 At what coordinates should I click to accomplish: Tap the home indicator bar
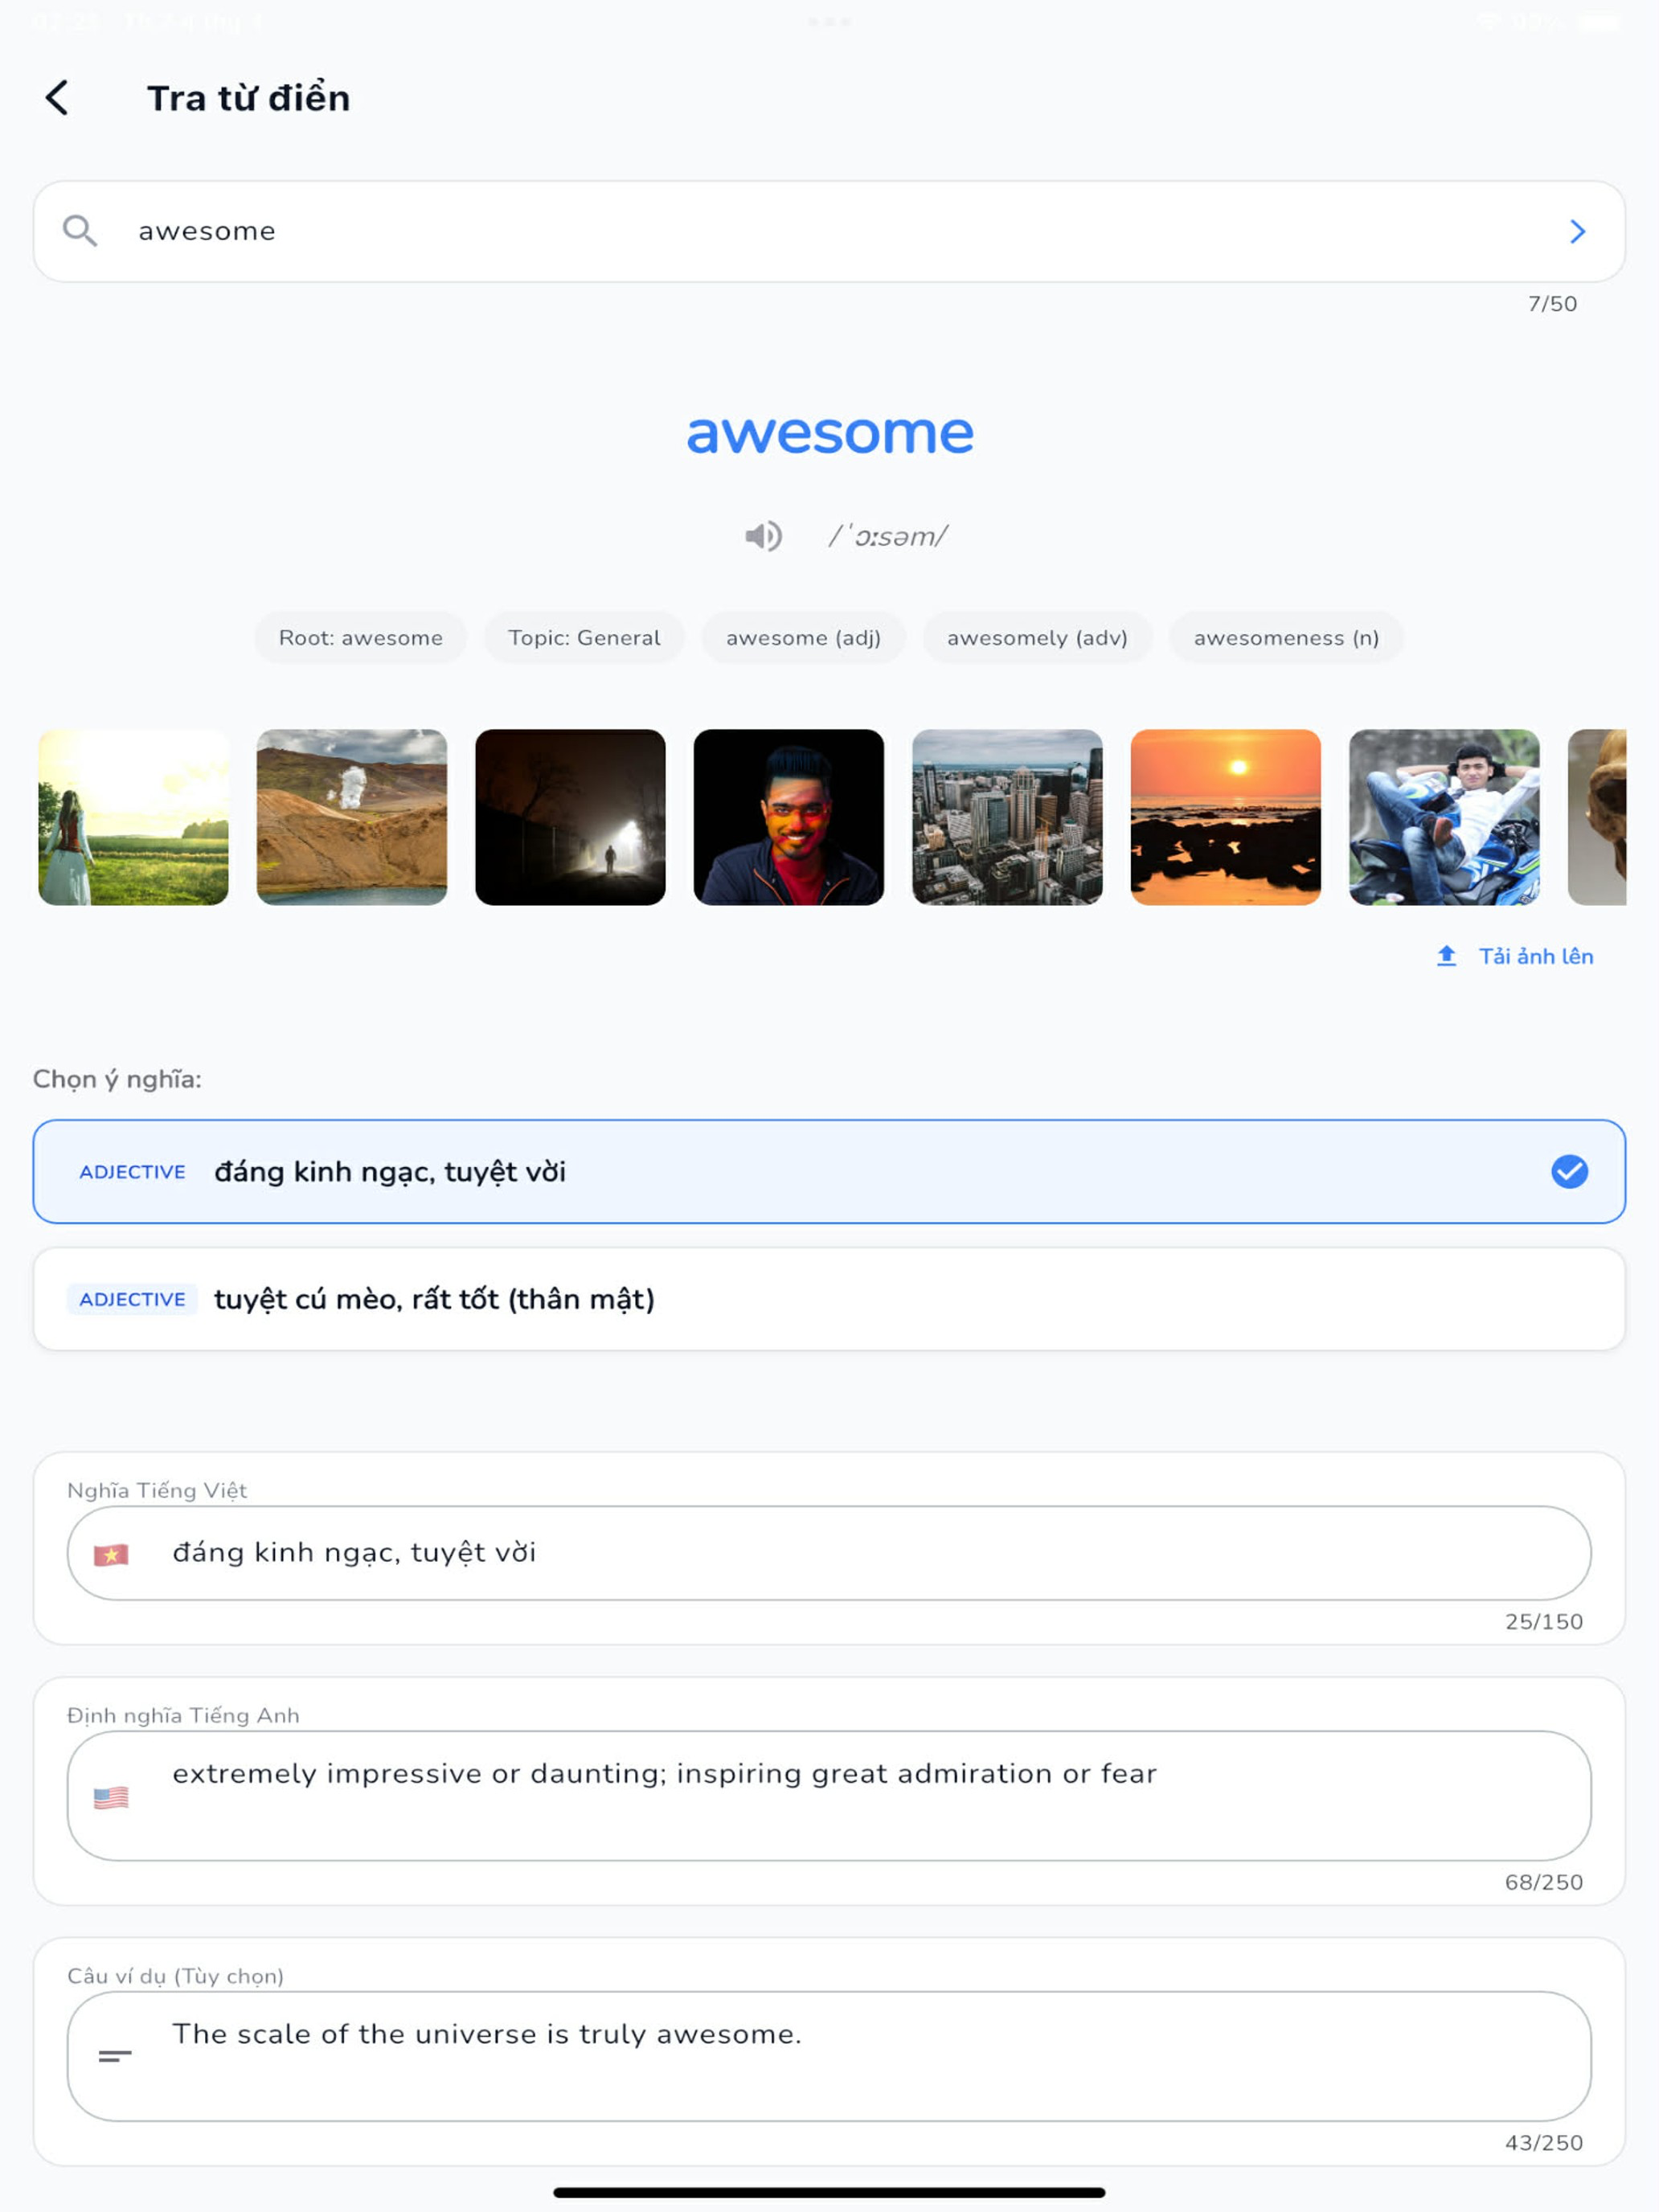point(829,2192)
